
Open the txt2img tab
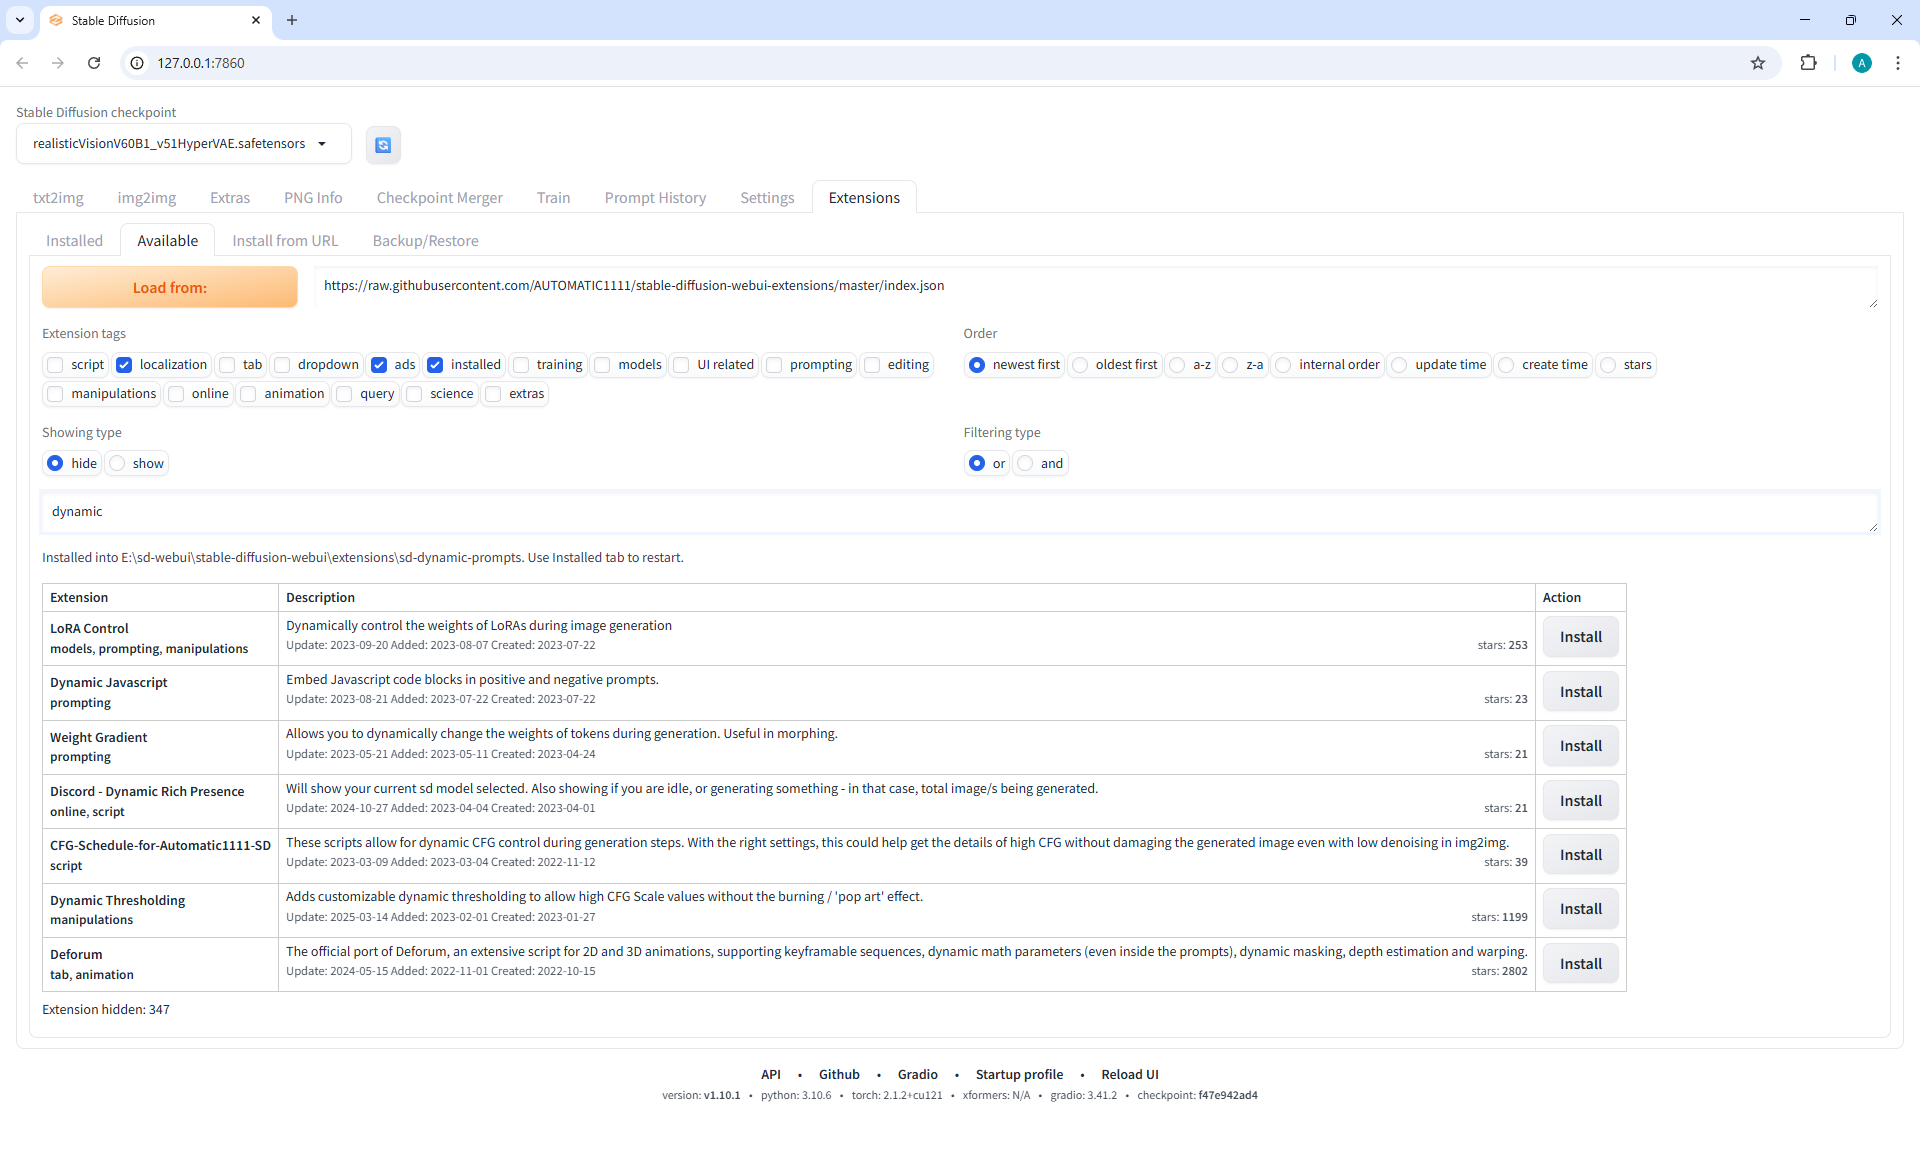tap(58, 198)
